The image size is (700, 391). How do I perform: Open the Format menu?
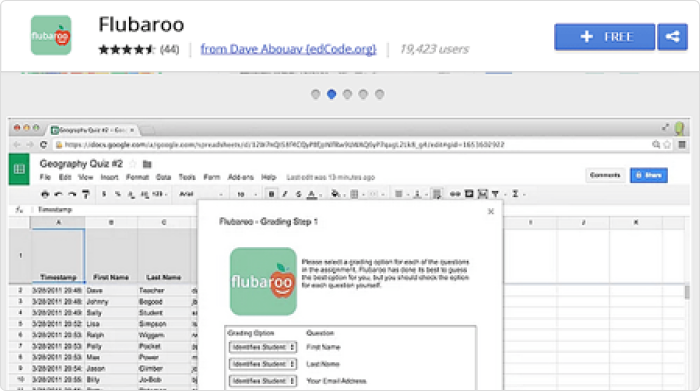pos(137,177)
